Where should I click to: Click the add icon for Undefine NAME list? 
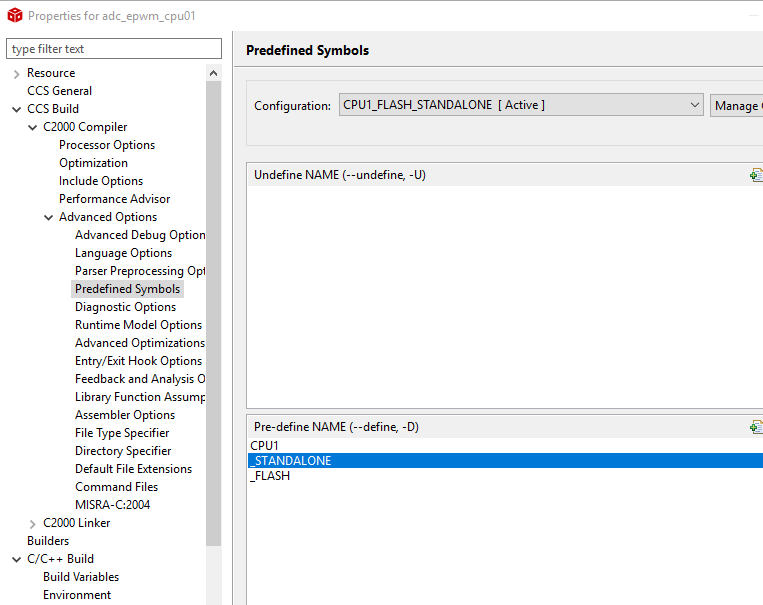pos(756,175)
